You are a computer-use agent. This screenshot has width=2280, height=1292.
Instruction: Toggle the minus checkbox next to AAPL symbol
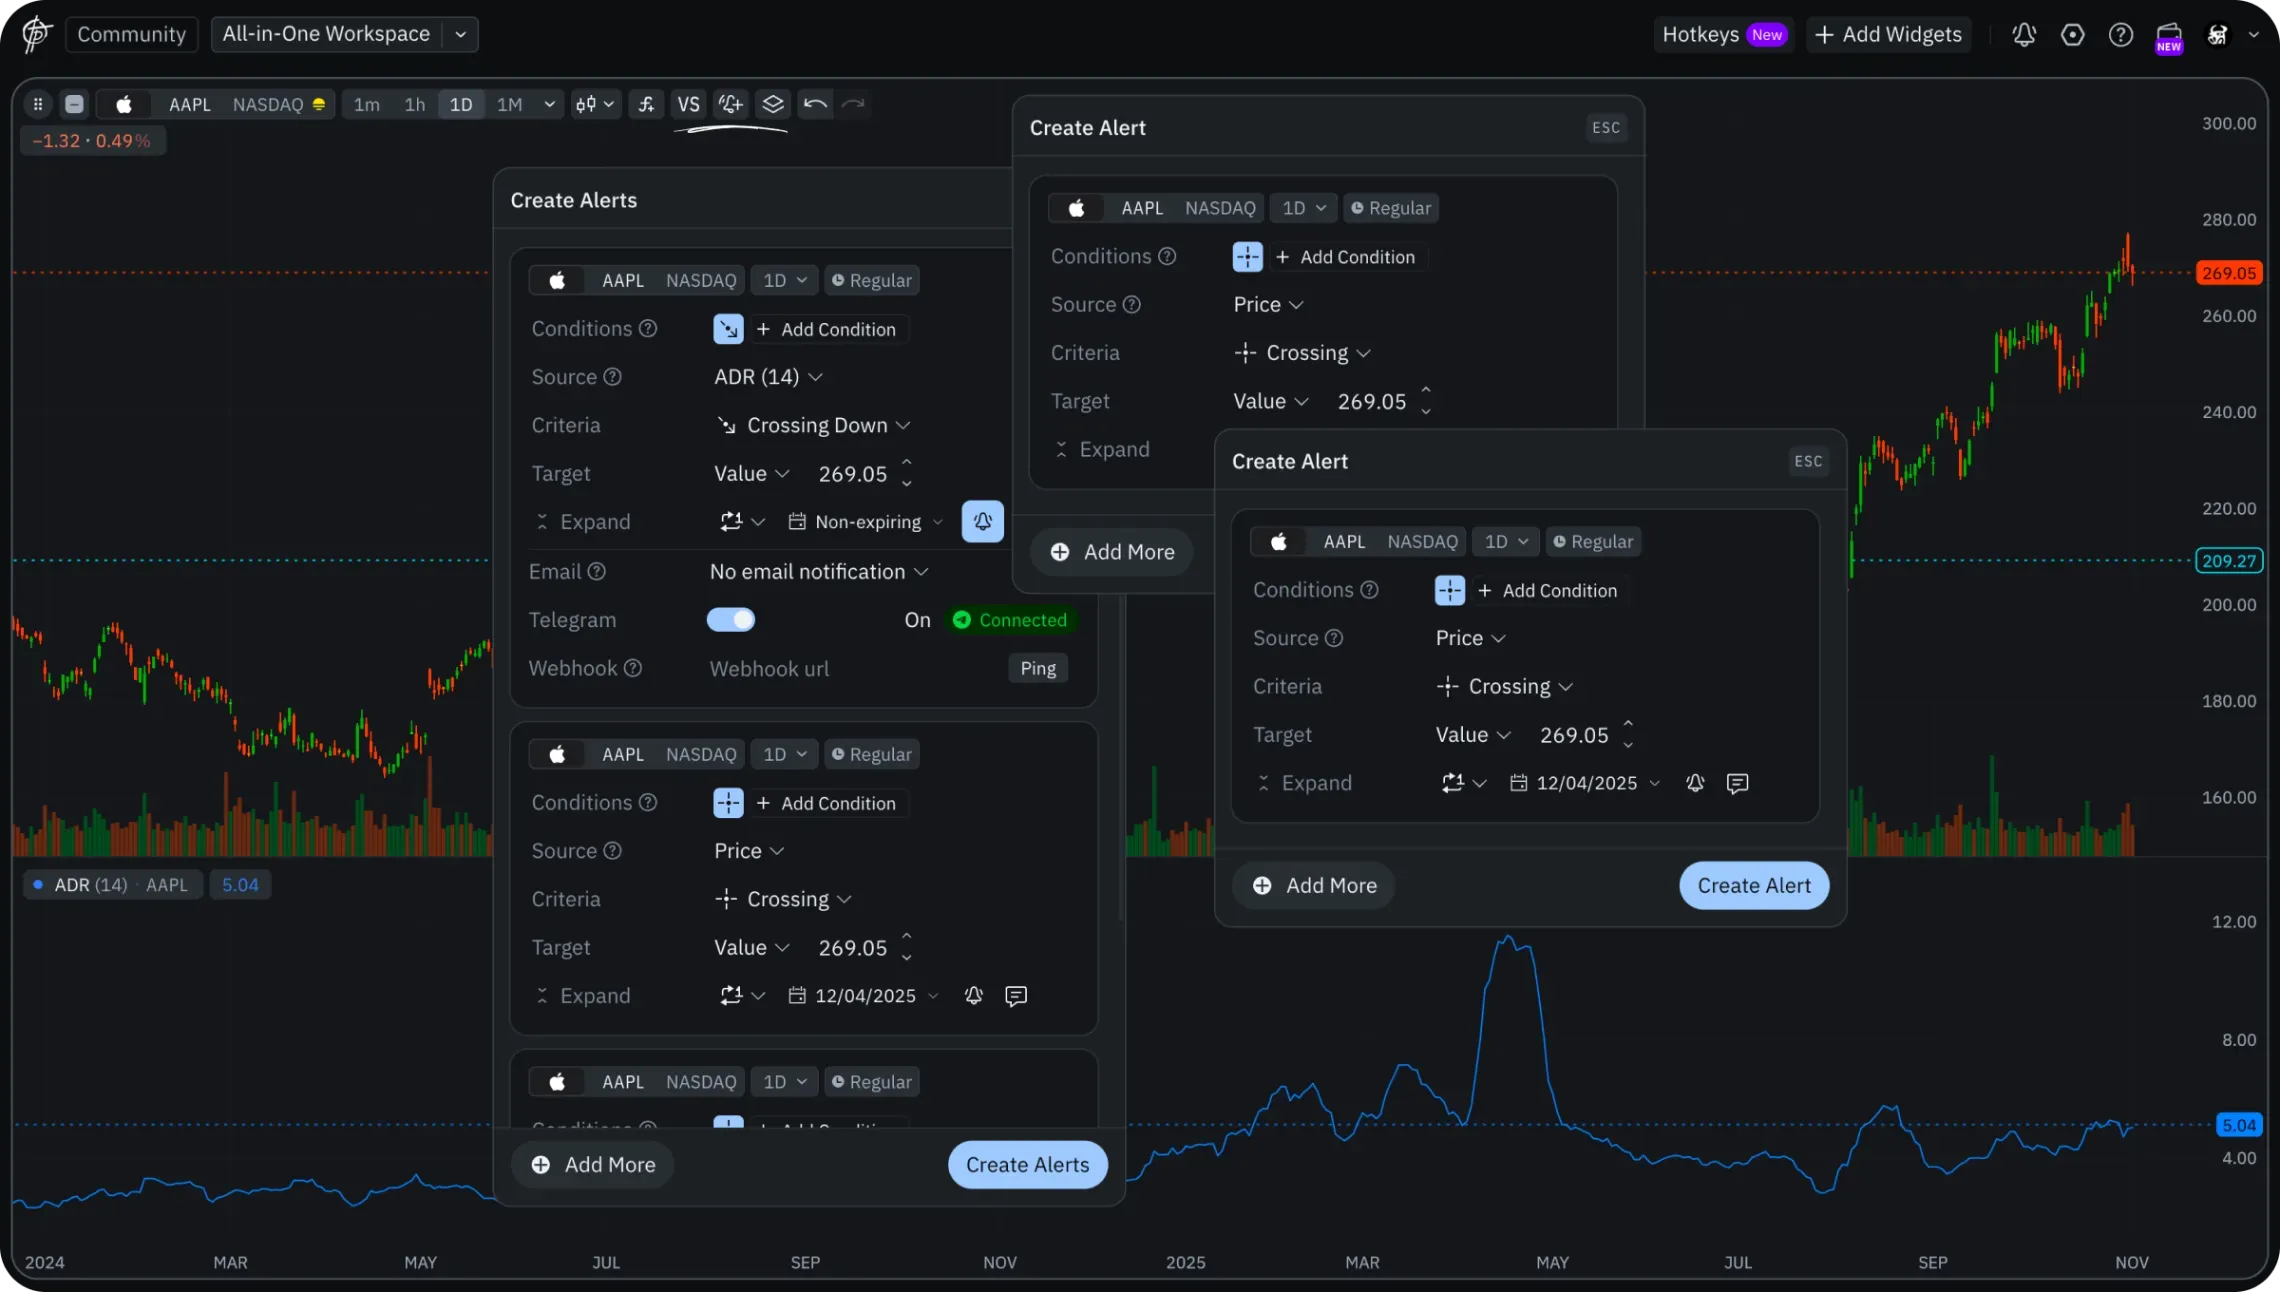(x=74, y=104)
